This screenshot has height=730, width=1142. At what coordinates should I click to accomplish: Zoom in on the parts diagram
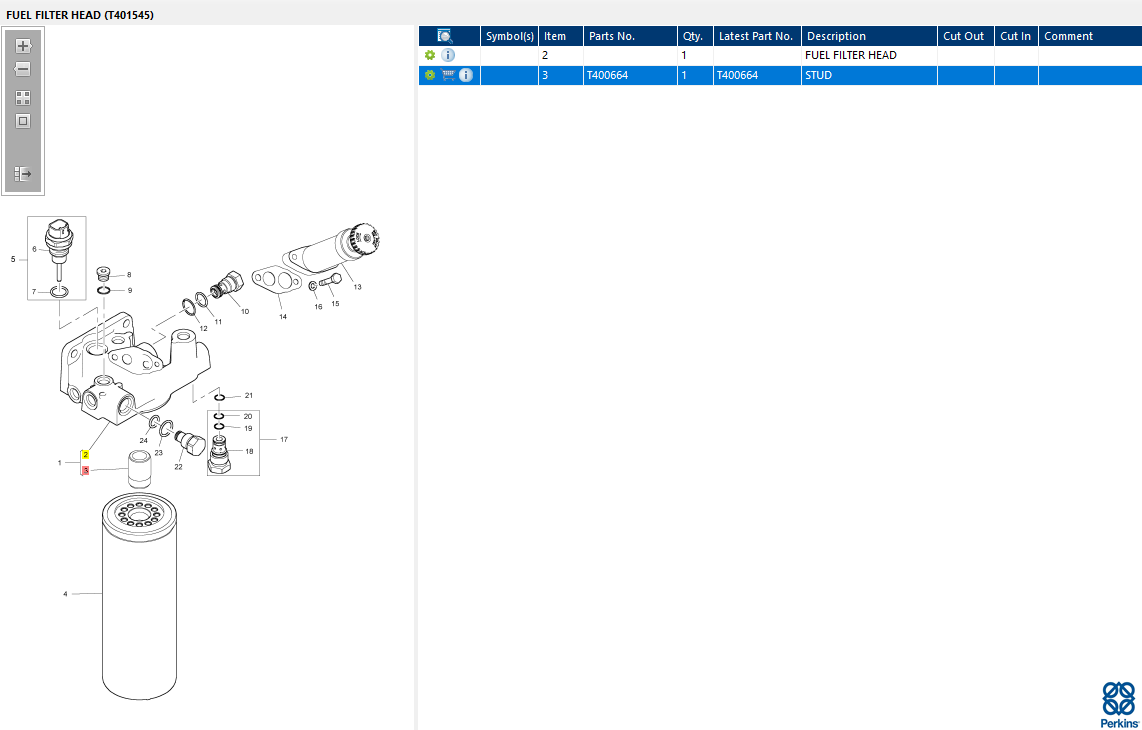pos(23,46)
